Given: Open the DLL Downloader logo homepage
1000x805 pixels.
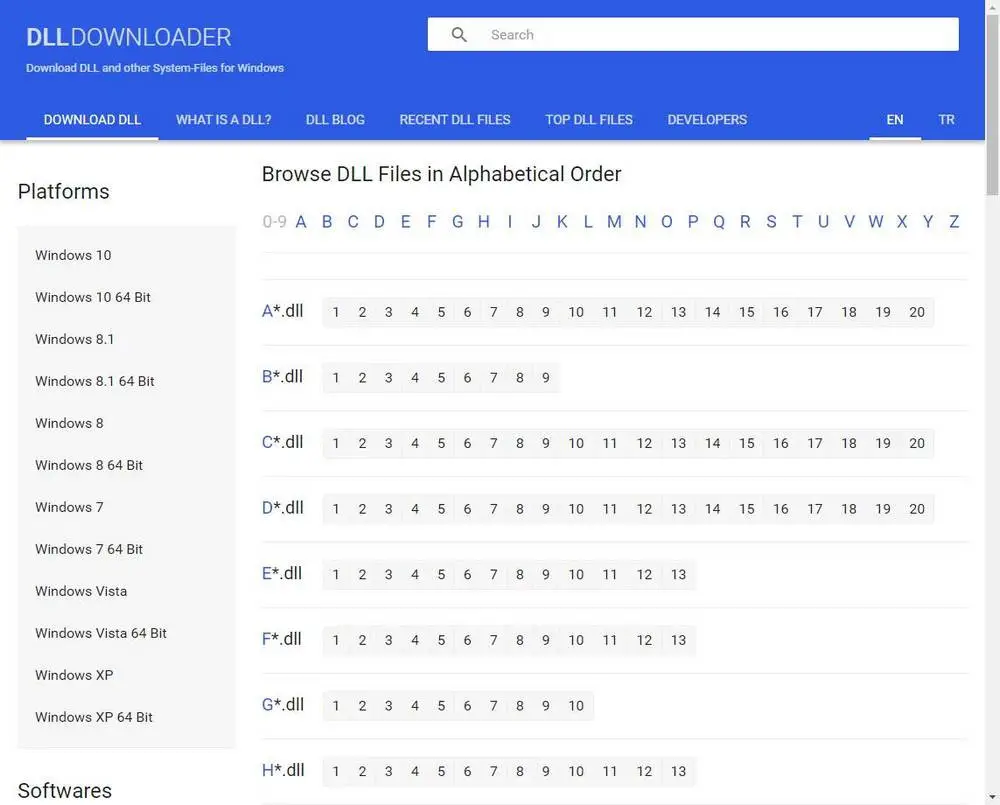Looking at the screenshot, I should pyautogui.click(x=129, y=37).
